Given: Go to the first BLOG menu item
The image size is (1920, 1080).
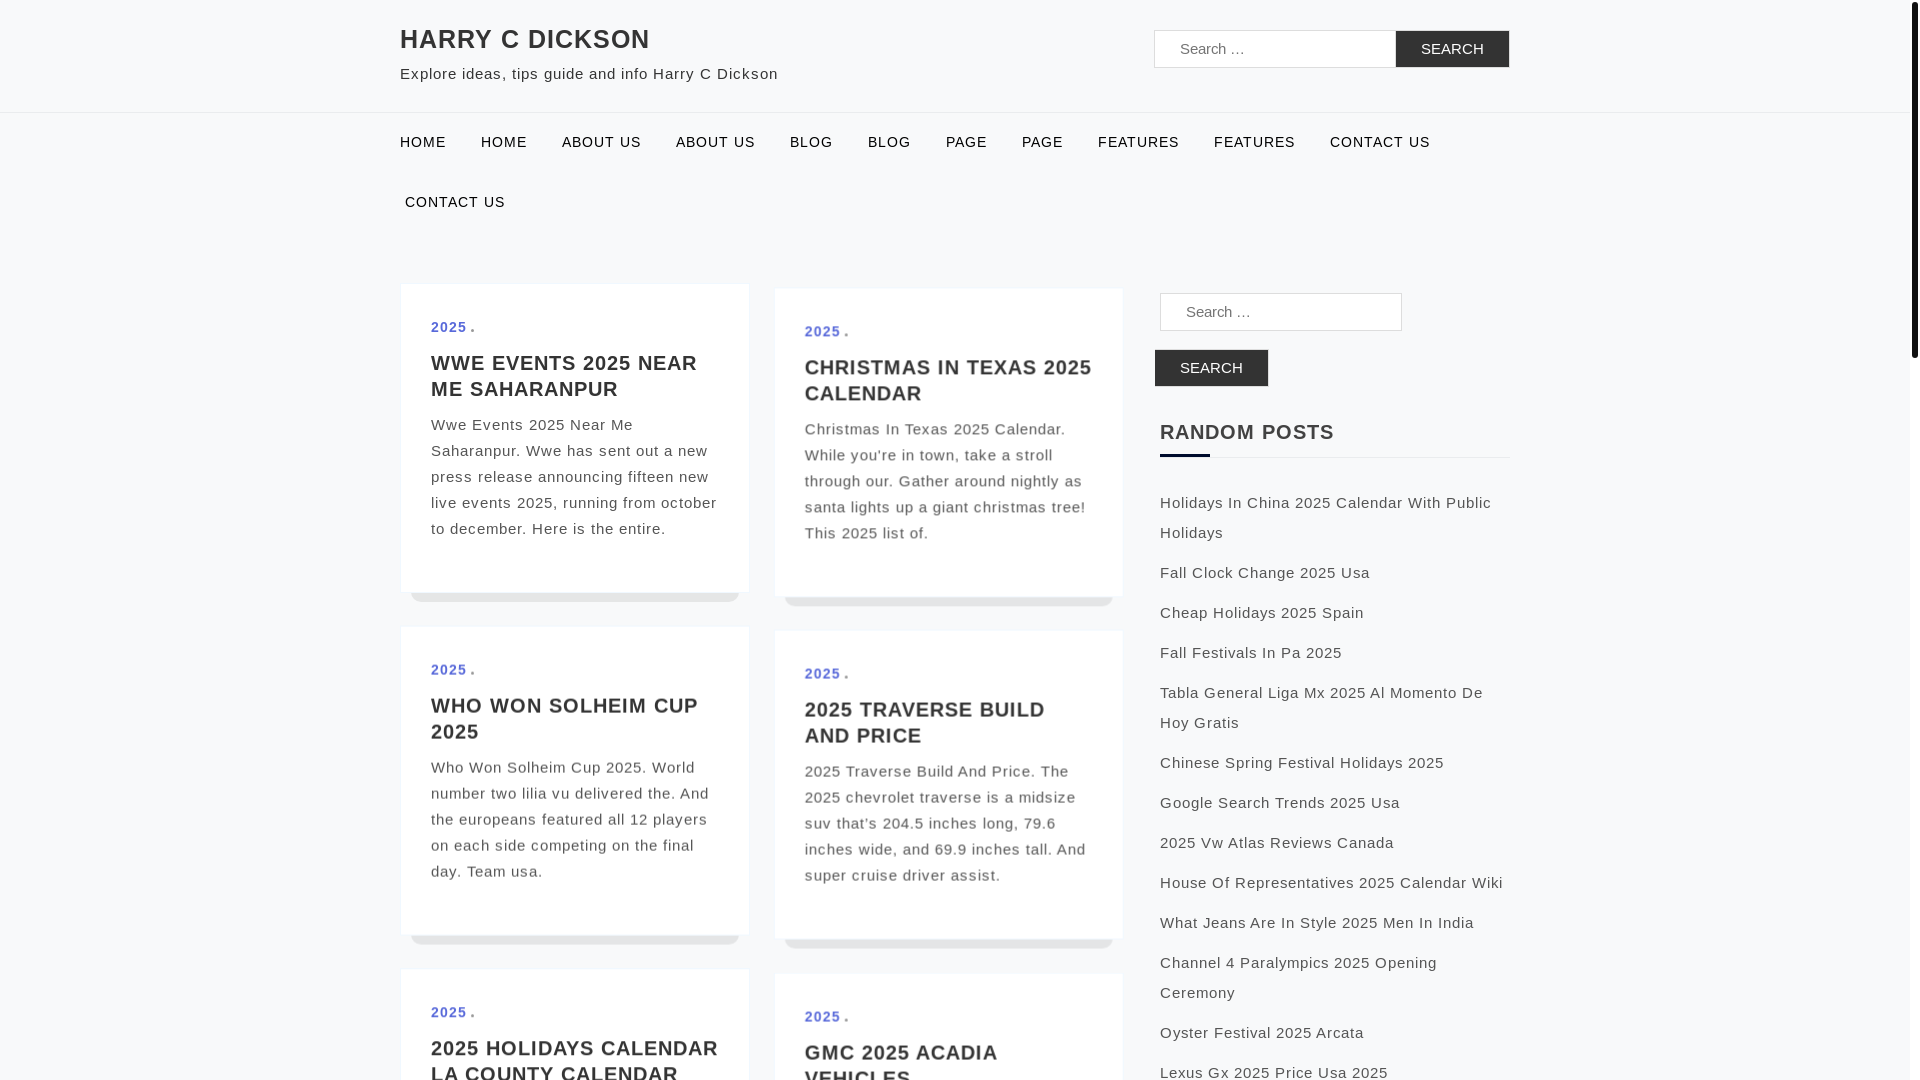Looking at the screenshot, I should tap(811, 142).
